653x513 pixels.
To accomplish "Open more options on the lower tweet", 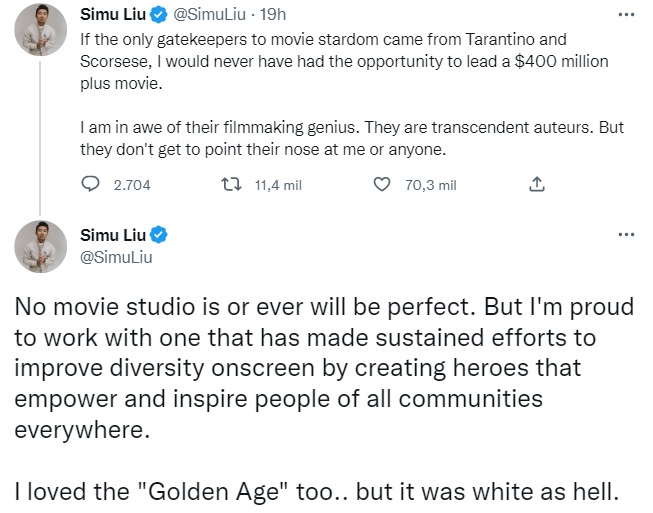I will 627,234.
